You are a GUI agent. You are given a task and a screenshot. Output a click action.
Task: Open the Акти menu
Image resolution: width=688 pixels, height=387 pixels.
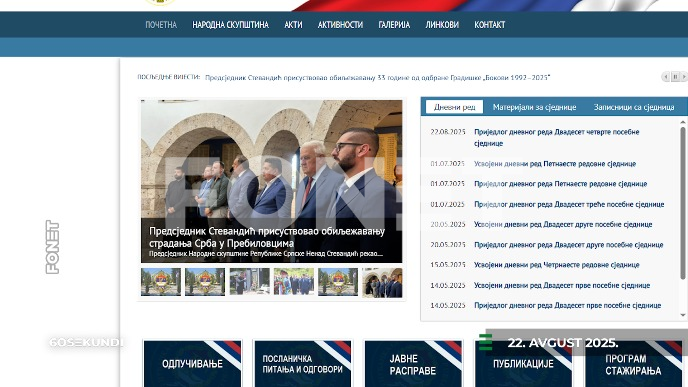293,25
